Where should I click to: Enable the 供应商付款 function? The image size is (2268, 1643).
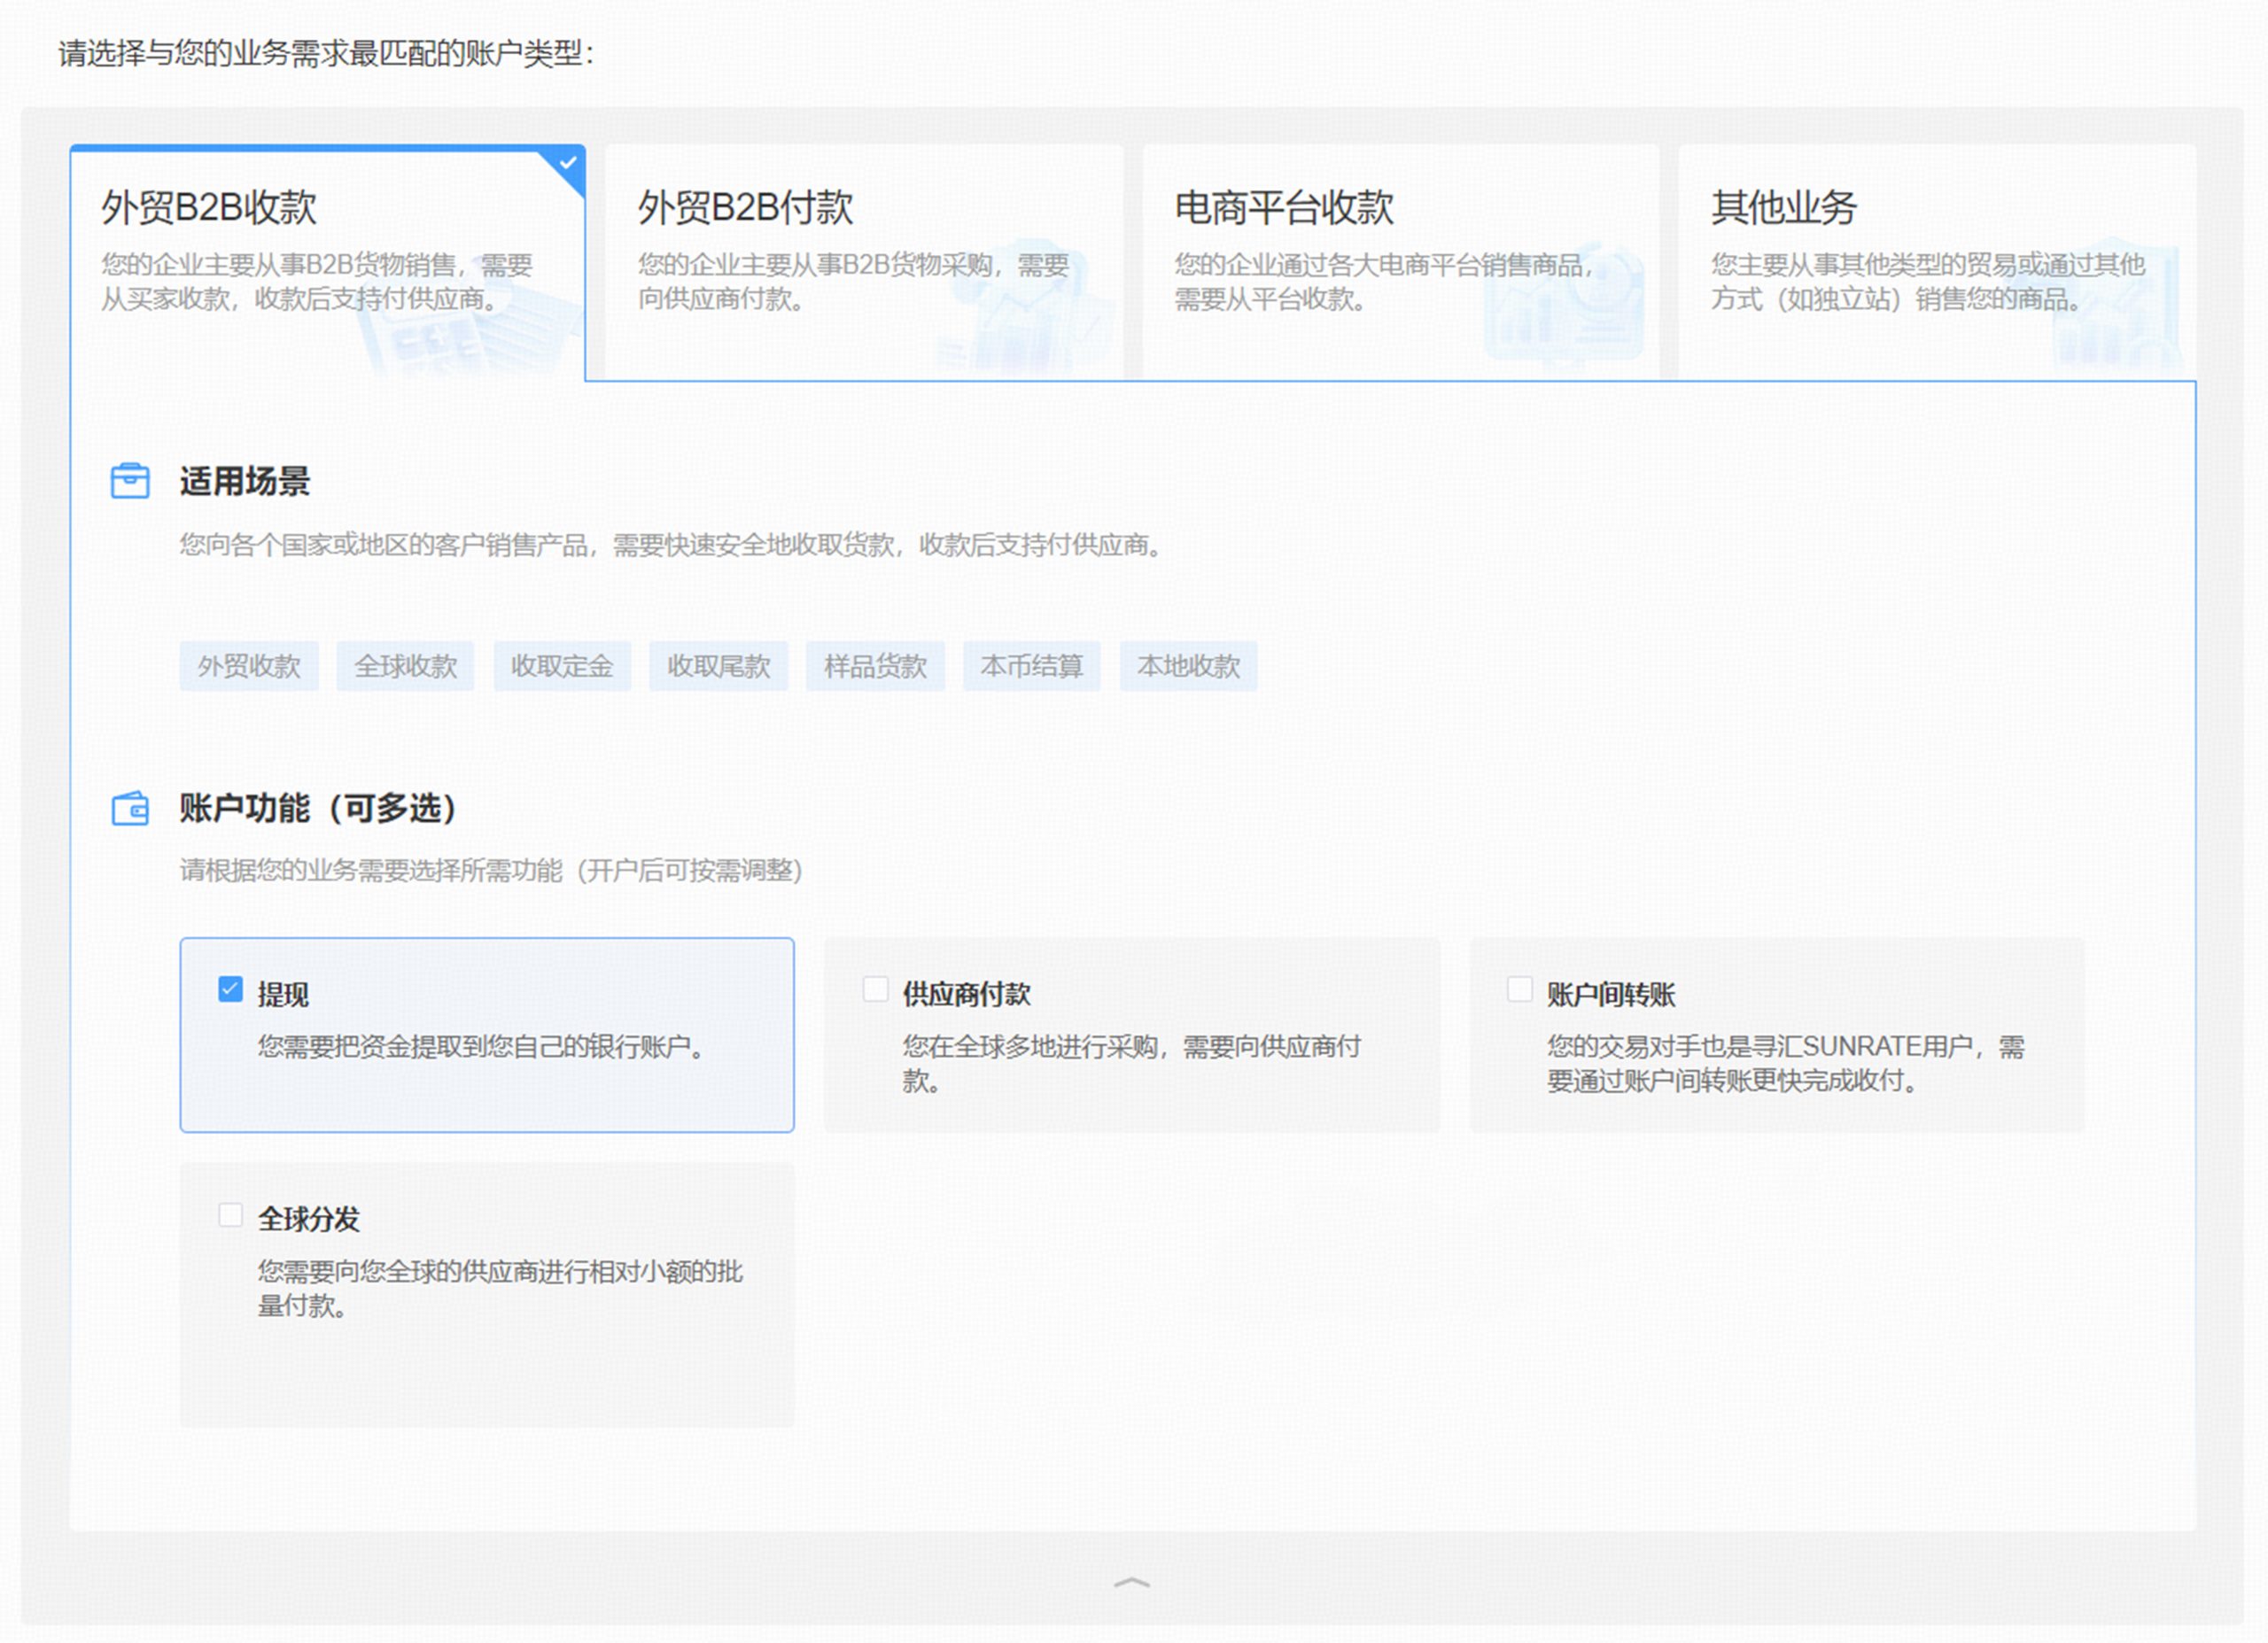click(x=876, y=988)
